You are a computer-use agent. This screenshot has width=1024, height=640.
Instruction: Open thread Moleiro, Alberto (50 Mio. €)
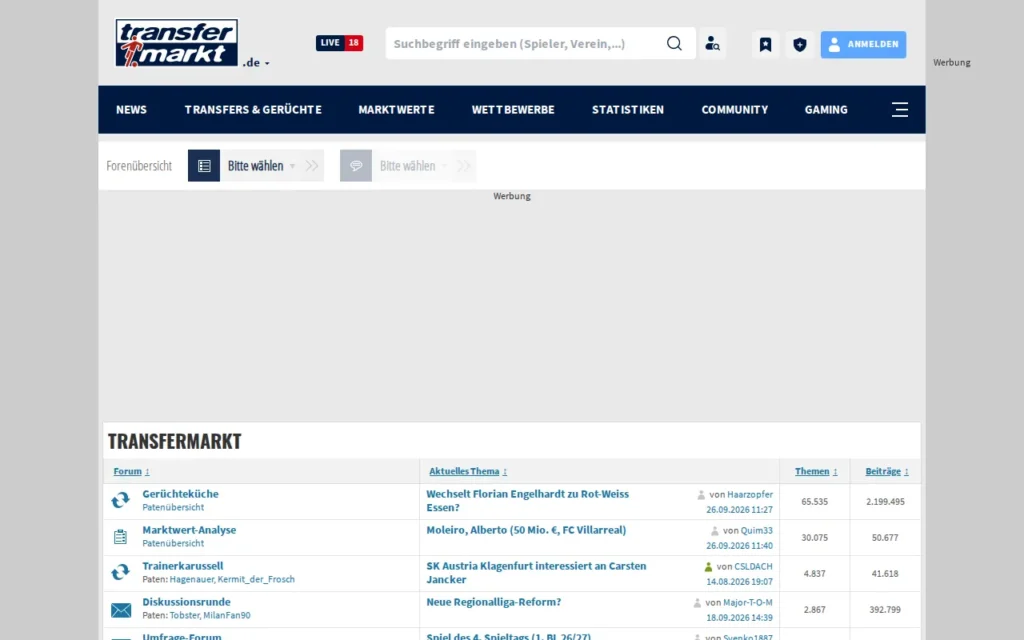tap(526, 530)
